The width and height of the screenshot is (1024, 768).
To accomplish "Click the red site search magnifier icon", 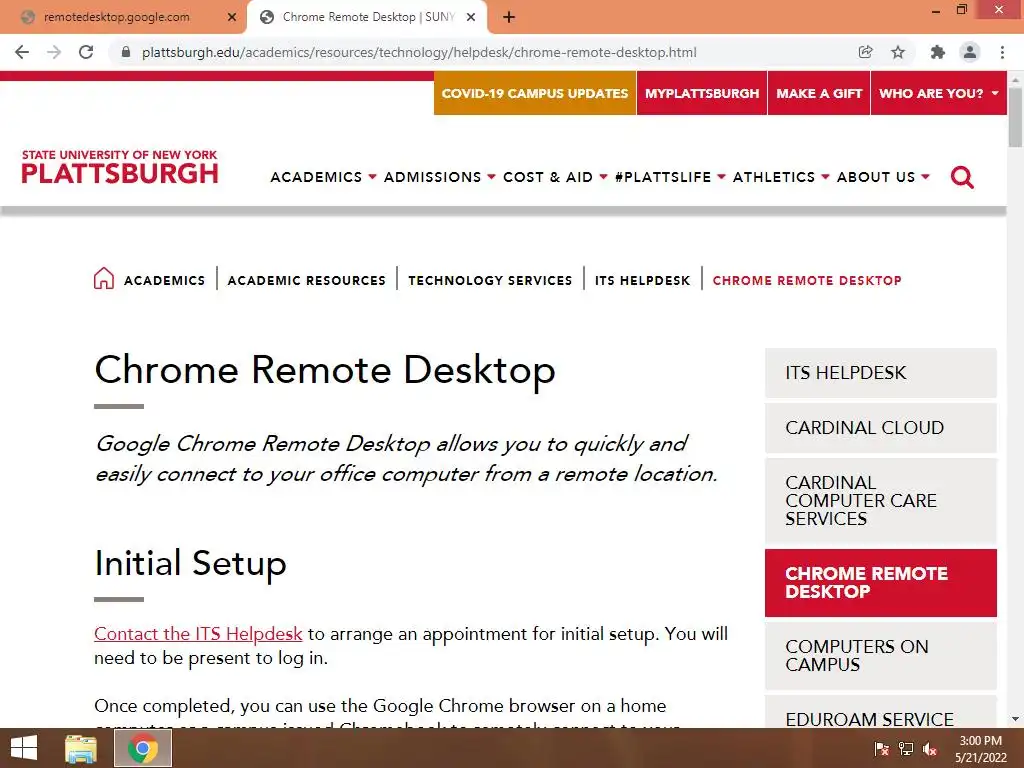I will point(962,177).
